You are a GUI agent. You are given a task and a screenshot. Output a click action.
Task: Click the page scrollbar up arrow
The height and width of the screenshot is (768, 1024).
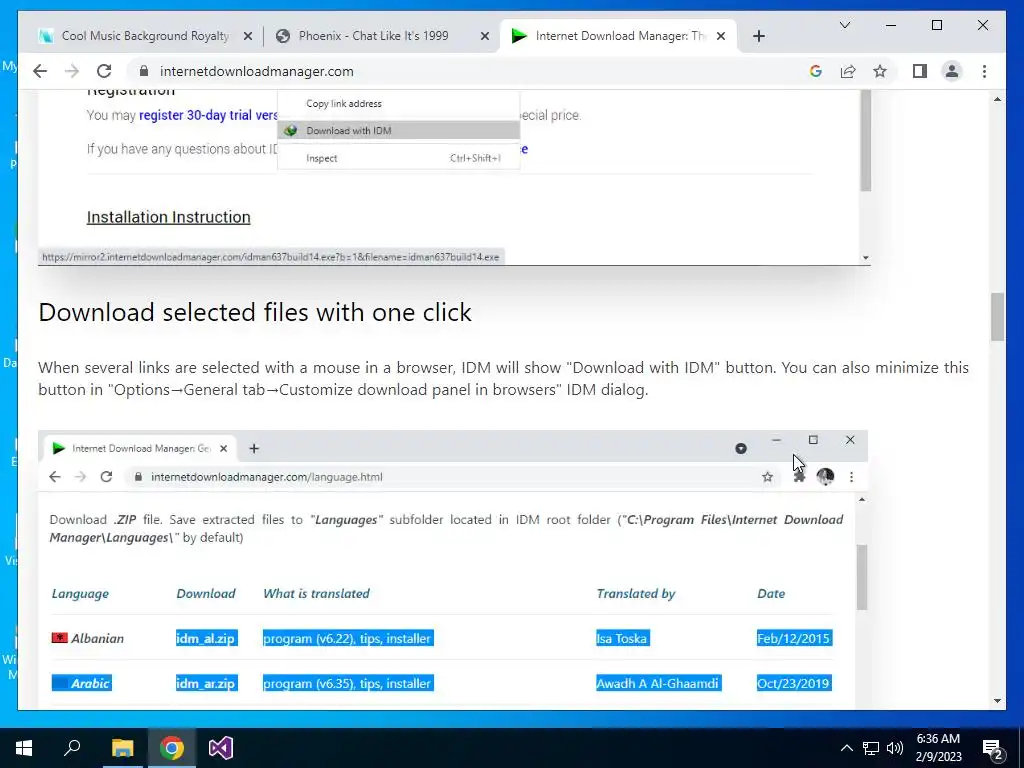click(x=997, y=99)
